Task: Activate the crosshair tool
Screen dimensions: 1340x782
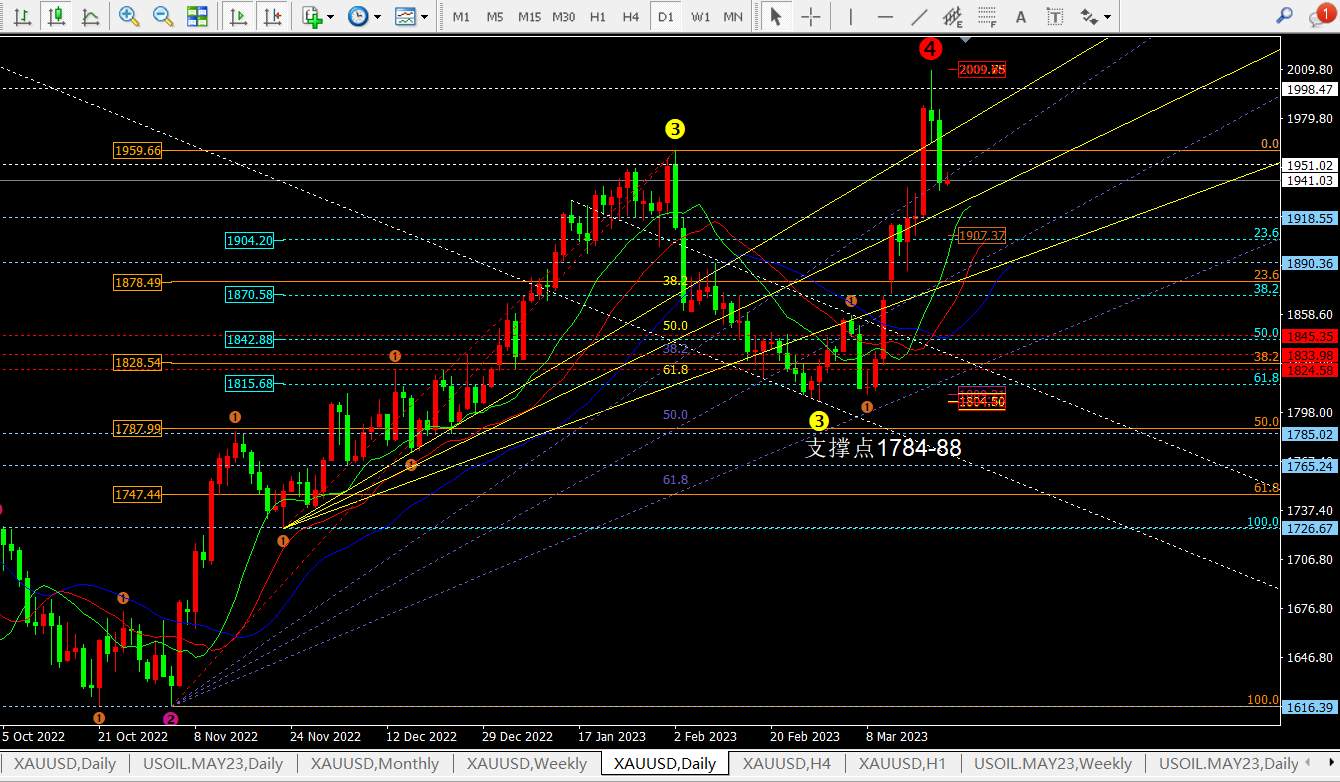Action: [811, 16]
